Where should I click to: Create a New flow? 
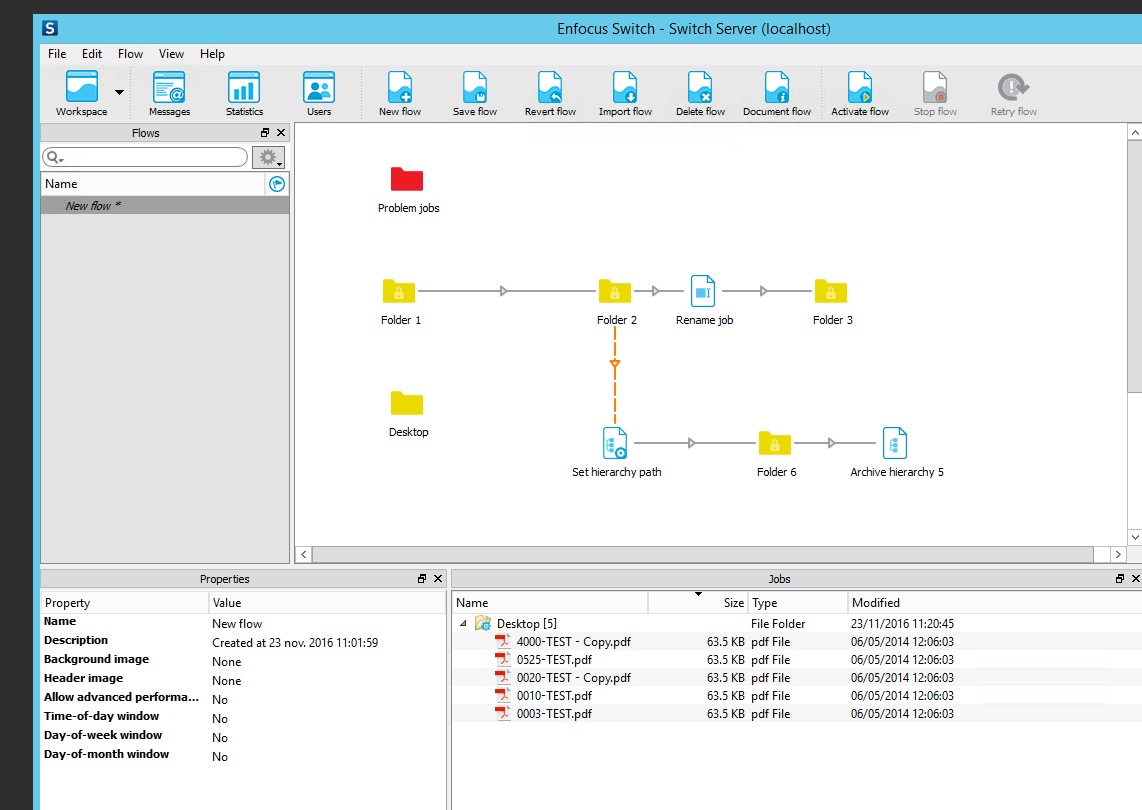pos(400,93)
